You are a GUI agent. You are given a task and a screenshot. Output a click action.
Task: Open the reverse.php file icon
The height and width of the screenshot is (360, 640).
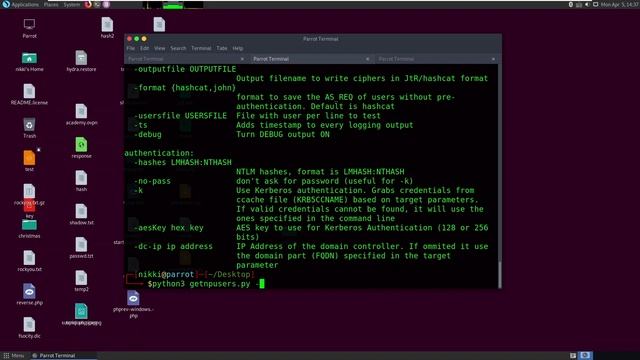click(x=29, y=291)
